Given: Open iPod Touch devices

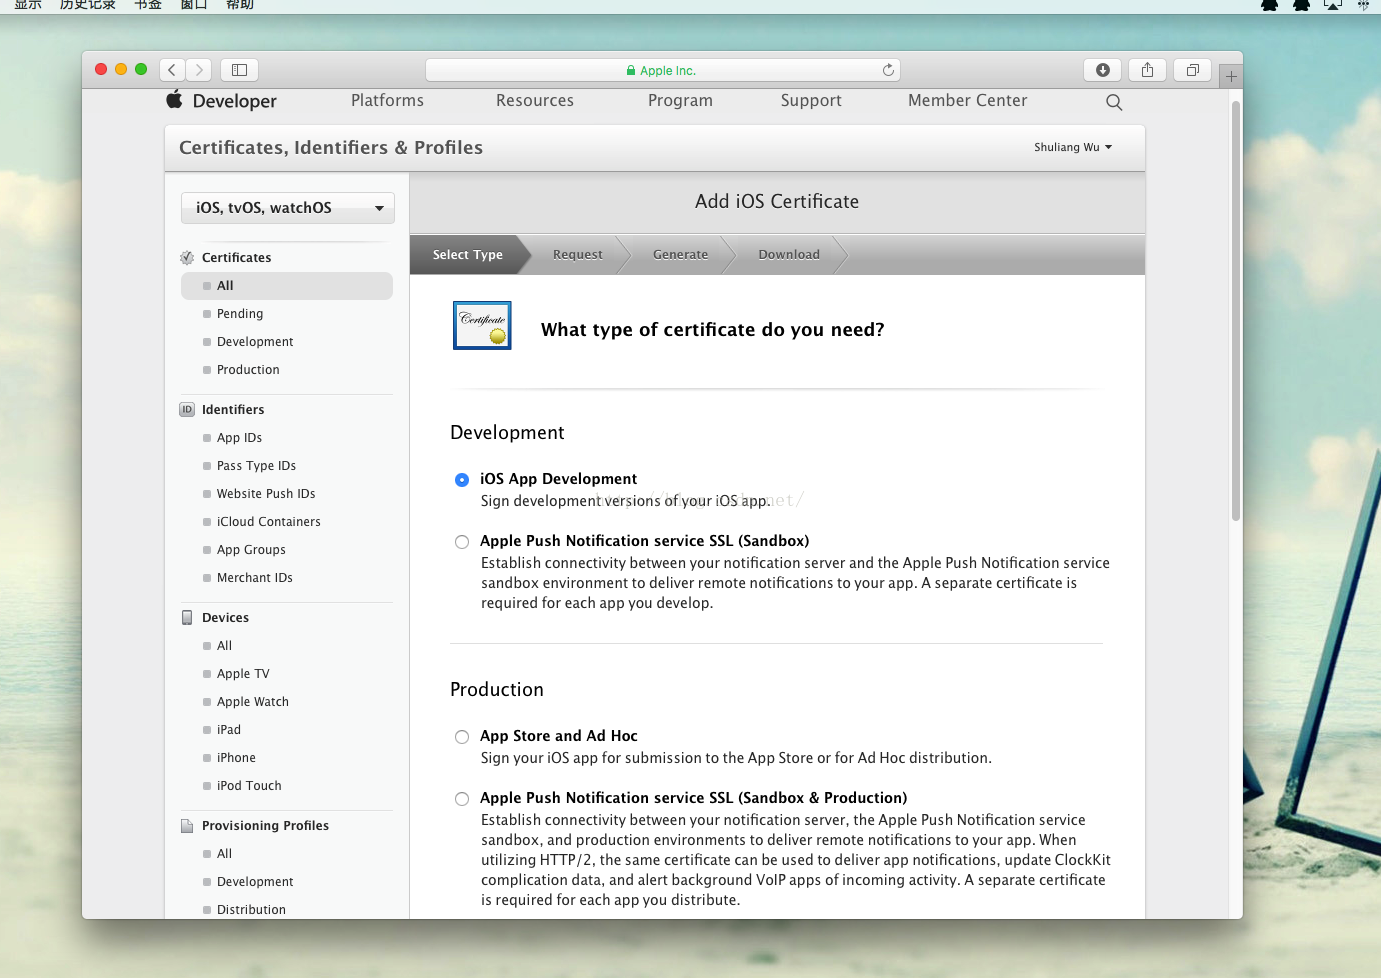Looking at the screenshot, I should click(249, 786).
